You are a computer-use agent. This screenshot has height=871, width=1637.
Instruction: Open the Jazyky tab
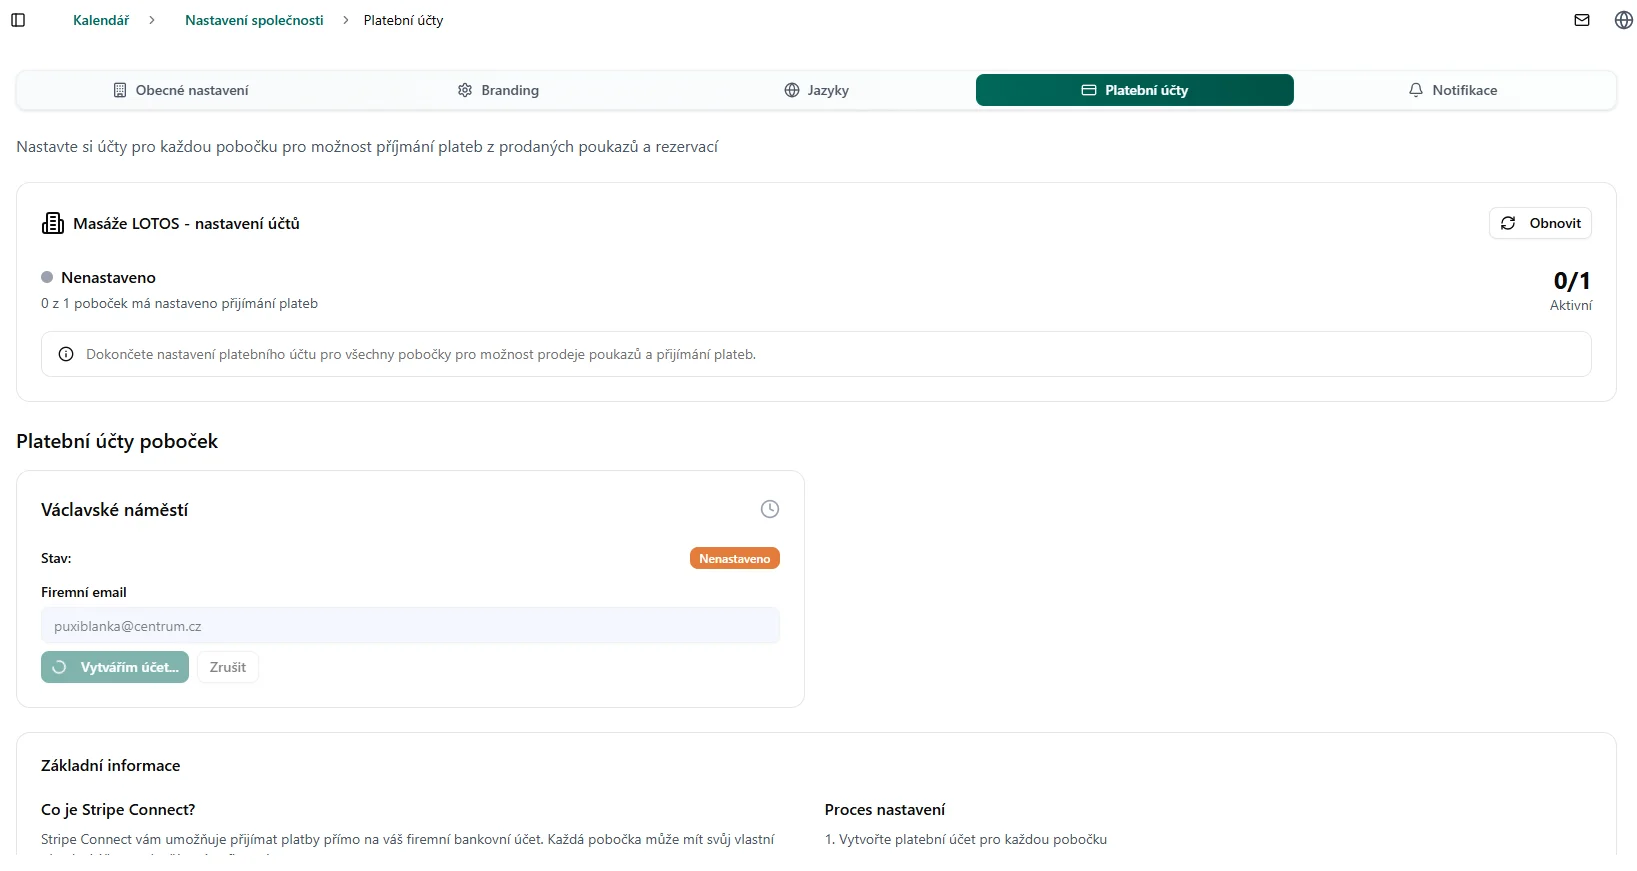(x=816, y=90)
